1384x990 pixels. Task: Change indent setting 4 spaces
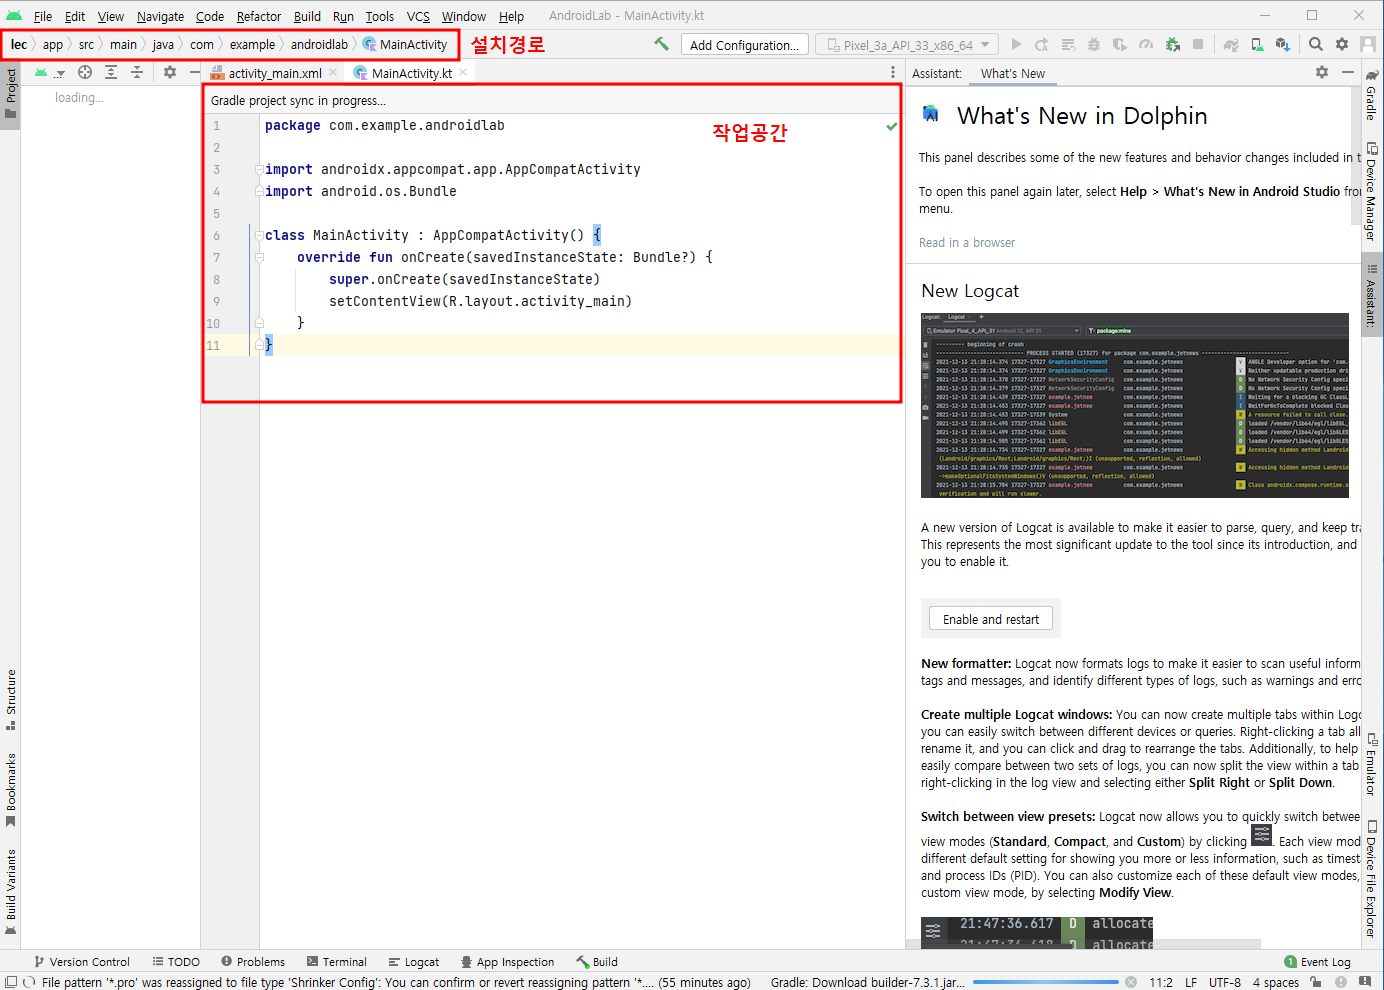1275,982
